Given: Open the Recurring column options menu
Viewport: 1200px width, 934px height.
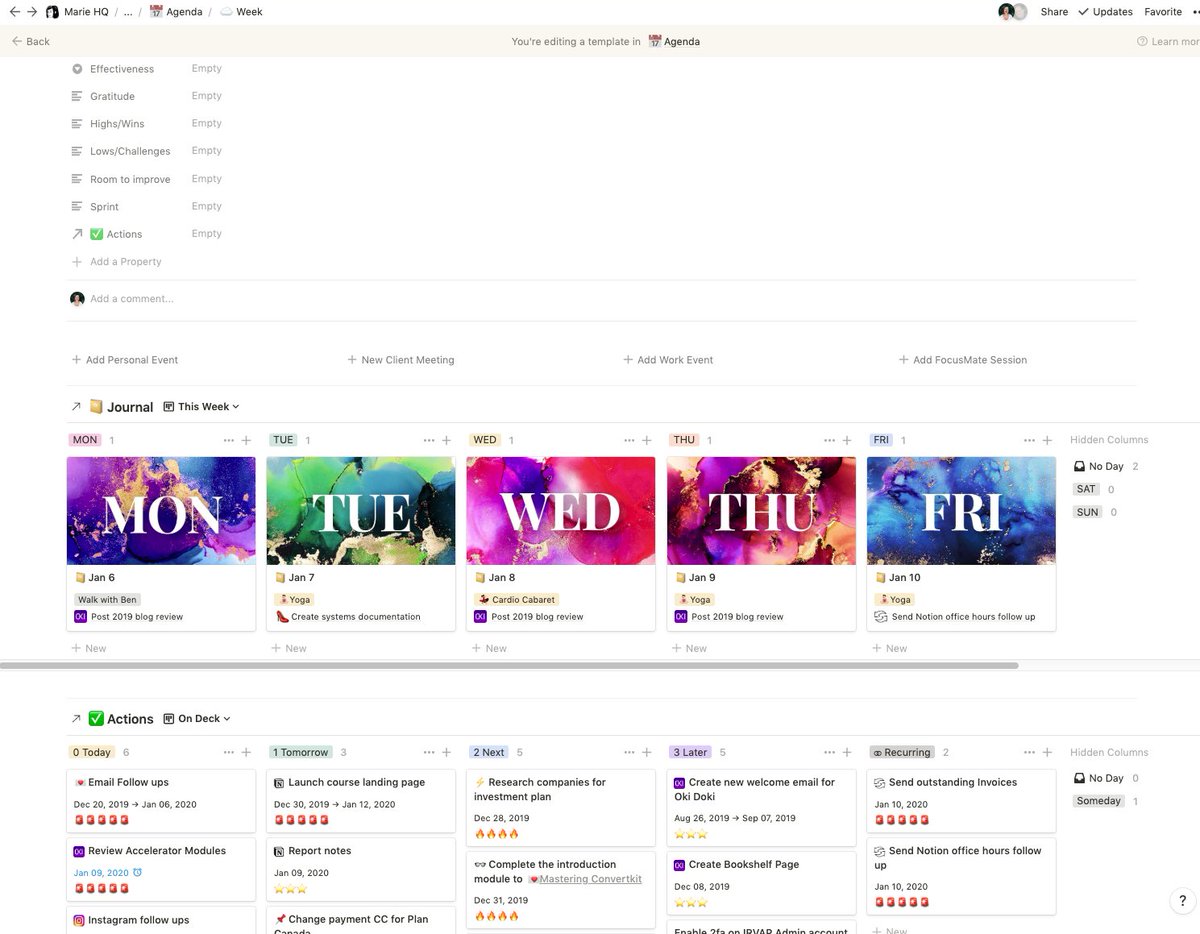Looking at the screenshot, I should [x=1029, y=752].
